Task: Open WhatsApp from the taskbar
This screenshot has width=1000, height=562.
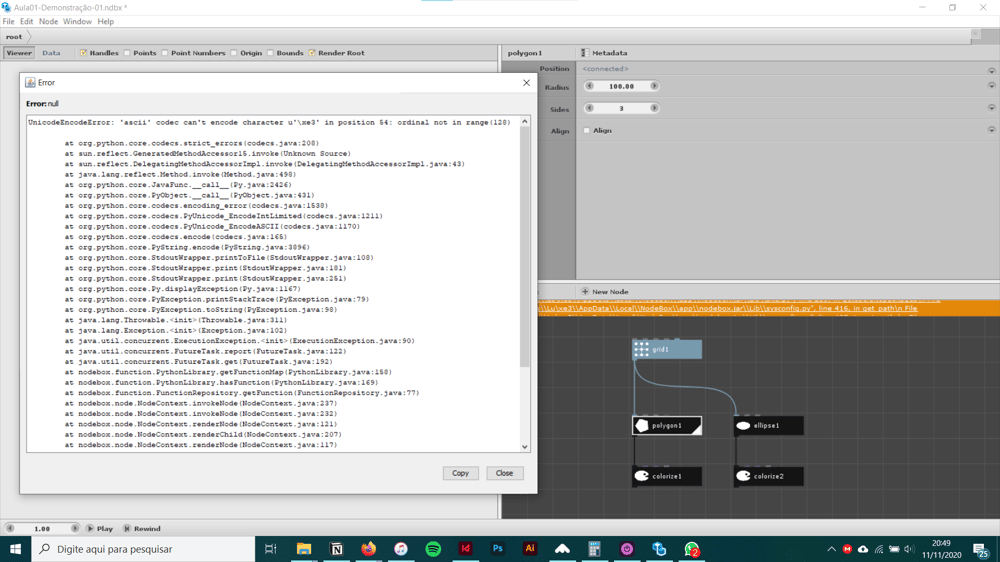Action: coord(691,549)
